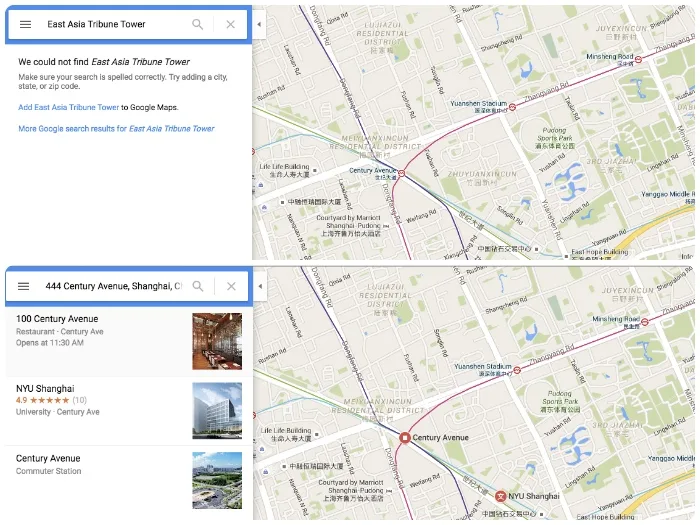Screen dimensions: 700x525
Task: Clear the East Asia Tribune Tower search text
Action: 231,24
